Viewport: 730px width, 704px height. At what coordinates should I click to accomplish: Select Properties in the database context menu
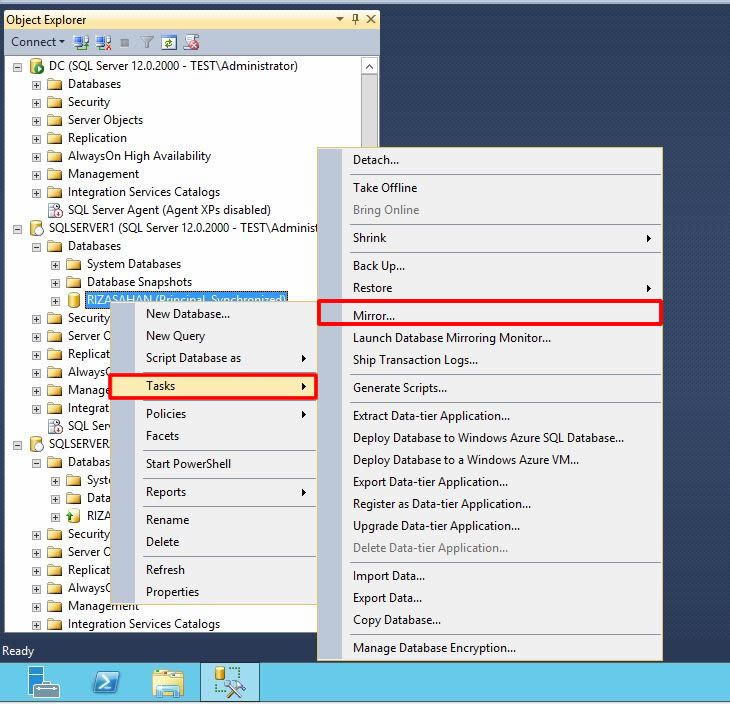(x=172, y=592)
